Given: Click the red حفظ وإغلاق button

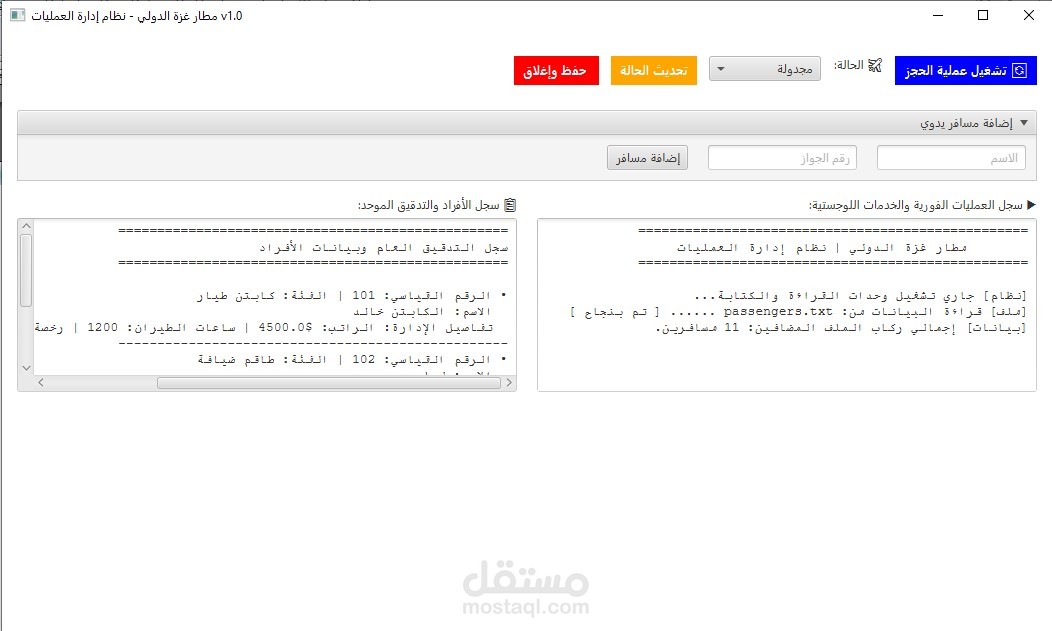Looking at the screenshot, I should coord(556,70).
